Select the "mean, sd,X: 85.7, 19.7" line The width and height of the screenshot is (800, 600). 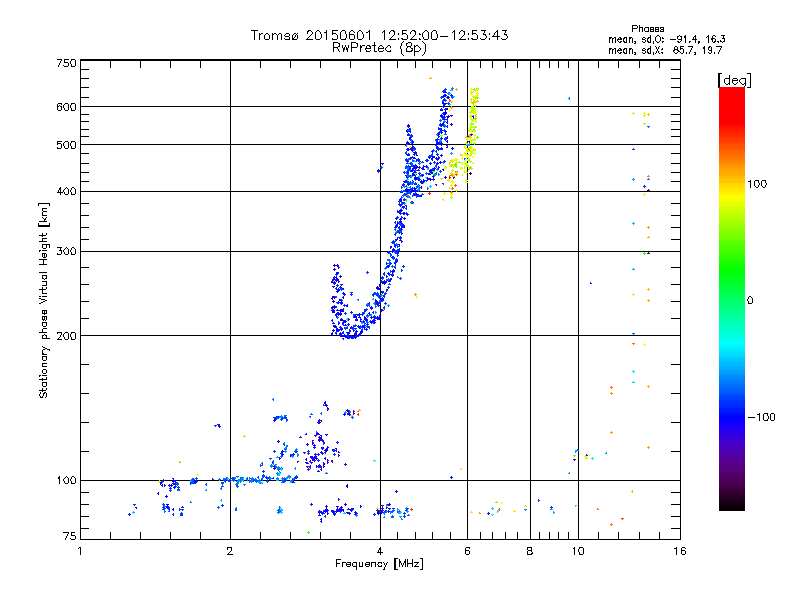pyautogui.click(x=665, y=50)
